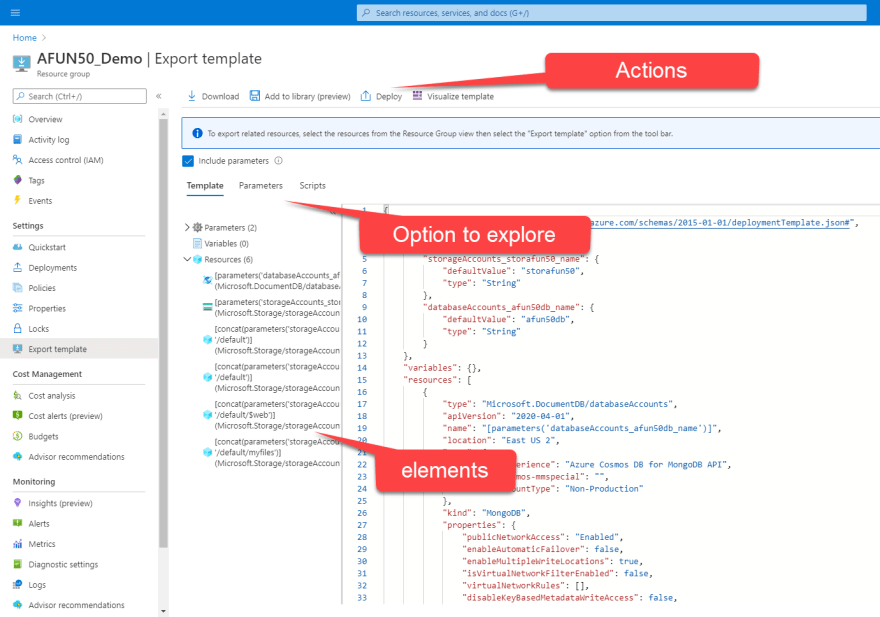Select the '/default/$web' storage resource
This screenshot has height=617, width=880.
277,415
